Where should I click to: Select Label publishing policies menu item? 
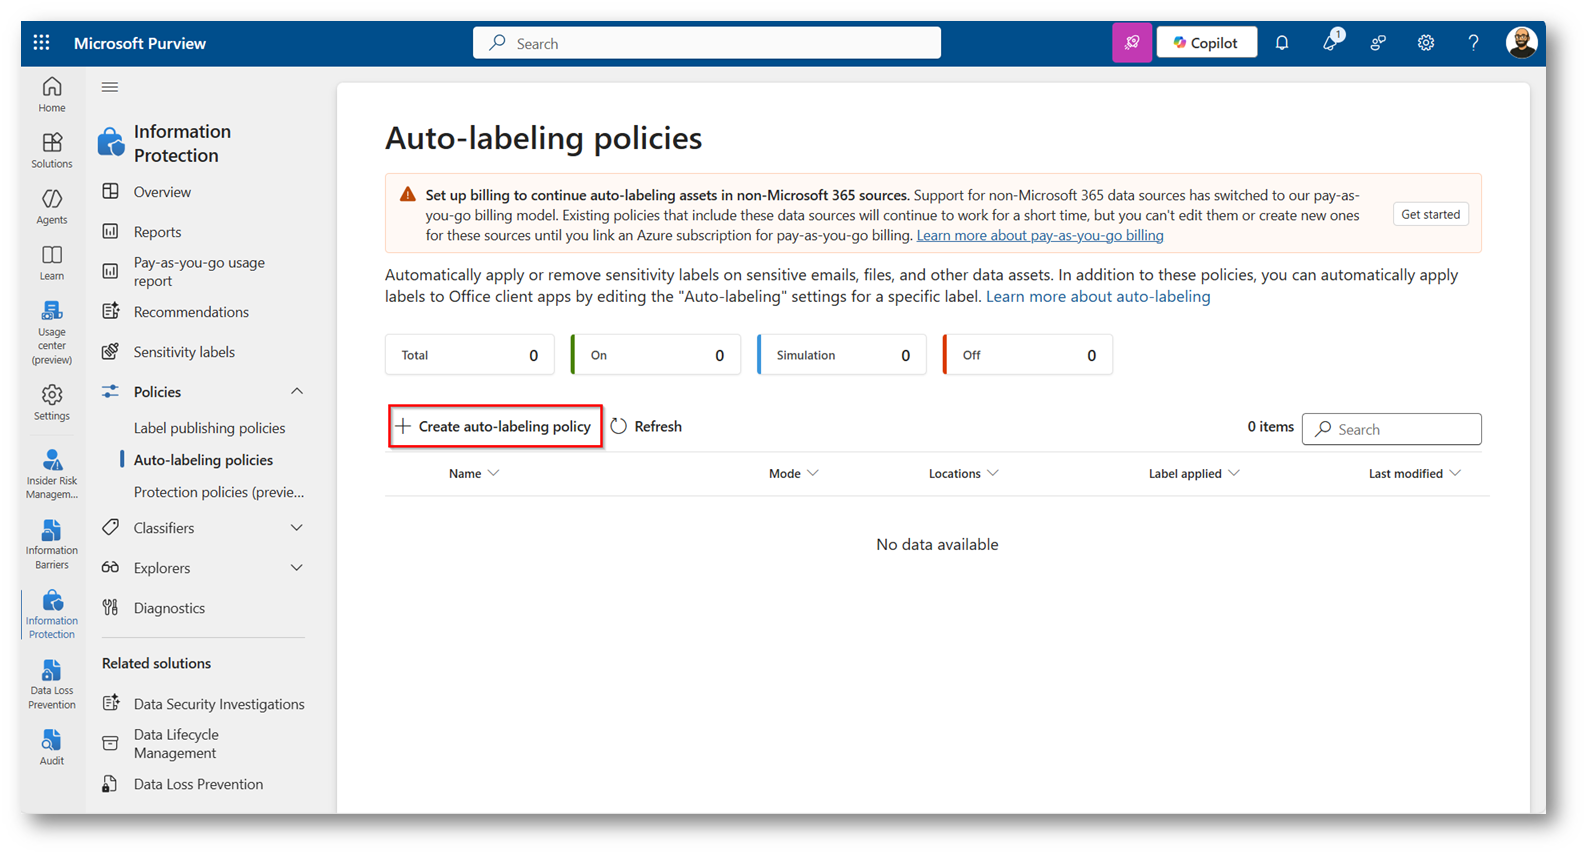[x=209, y=428]
